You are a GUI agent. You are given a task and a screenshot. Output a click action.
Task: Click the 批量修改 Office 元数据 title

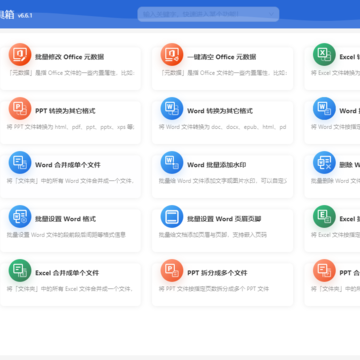click(70, 57)
